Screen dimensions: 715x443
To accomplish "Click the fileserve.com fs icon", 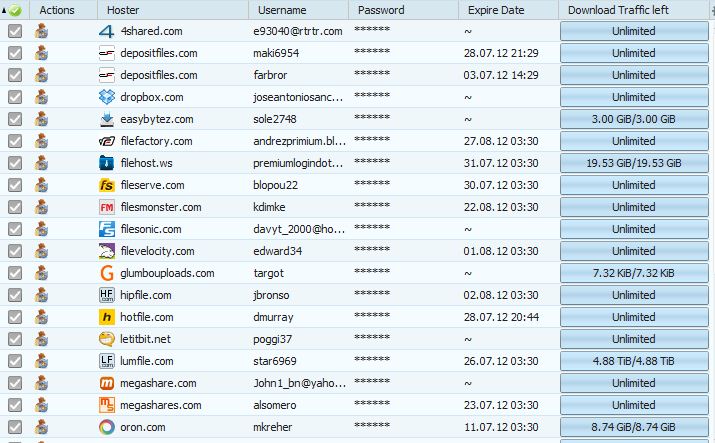I will pyautogui.click(x=107, y=185).
